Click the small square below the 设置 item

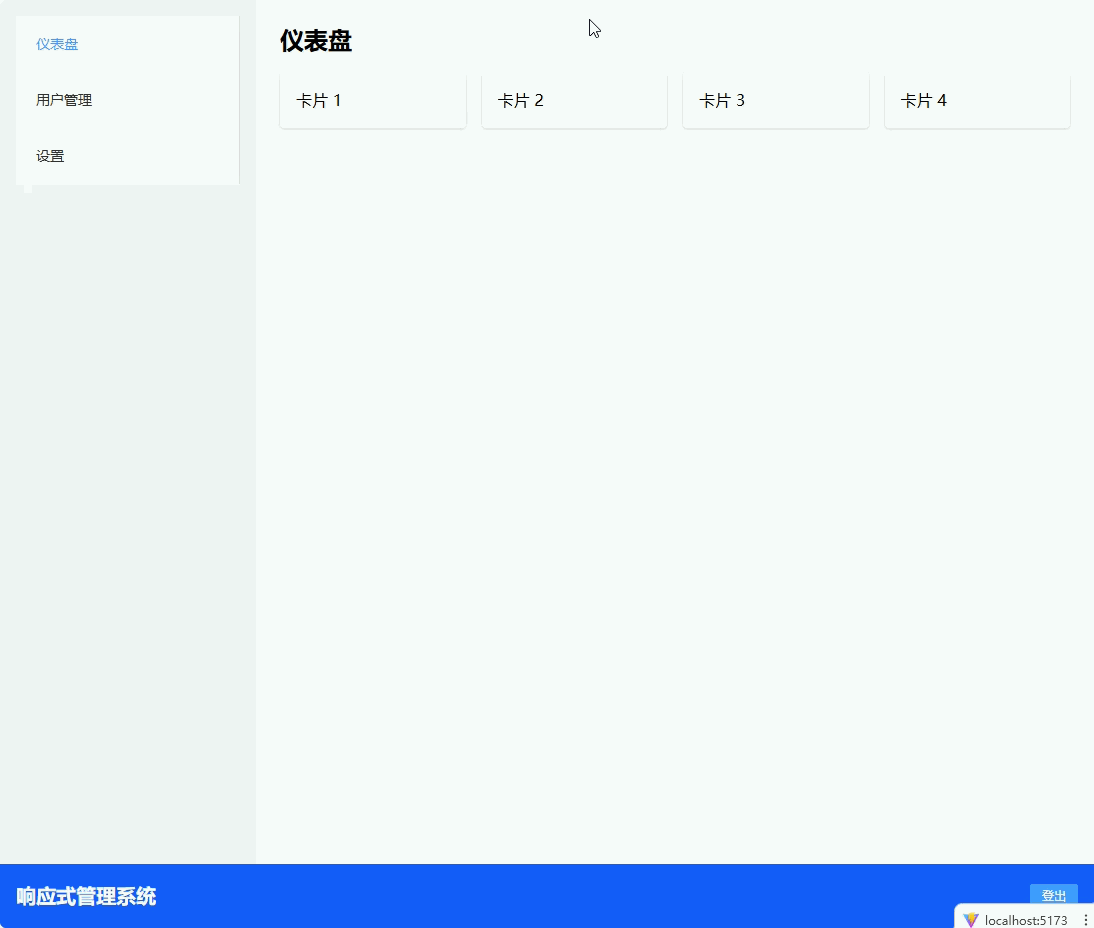pos(28,188)
